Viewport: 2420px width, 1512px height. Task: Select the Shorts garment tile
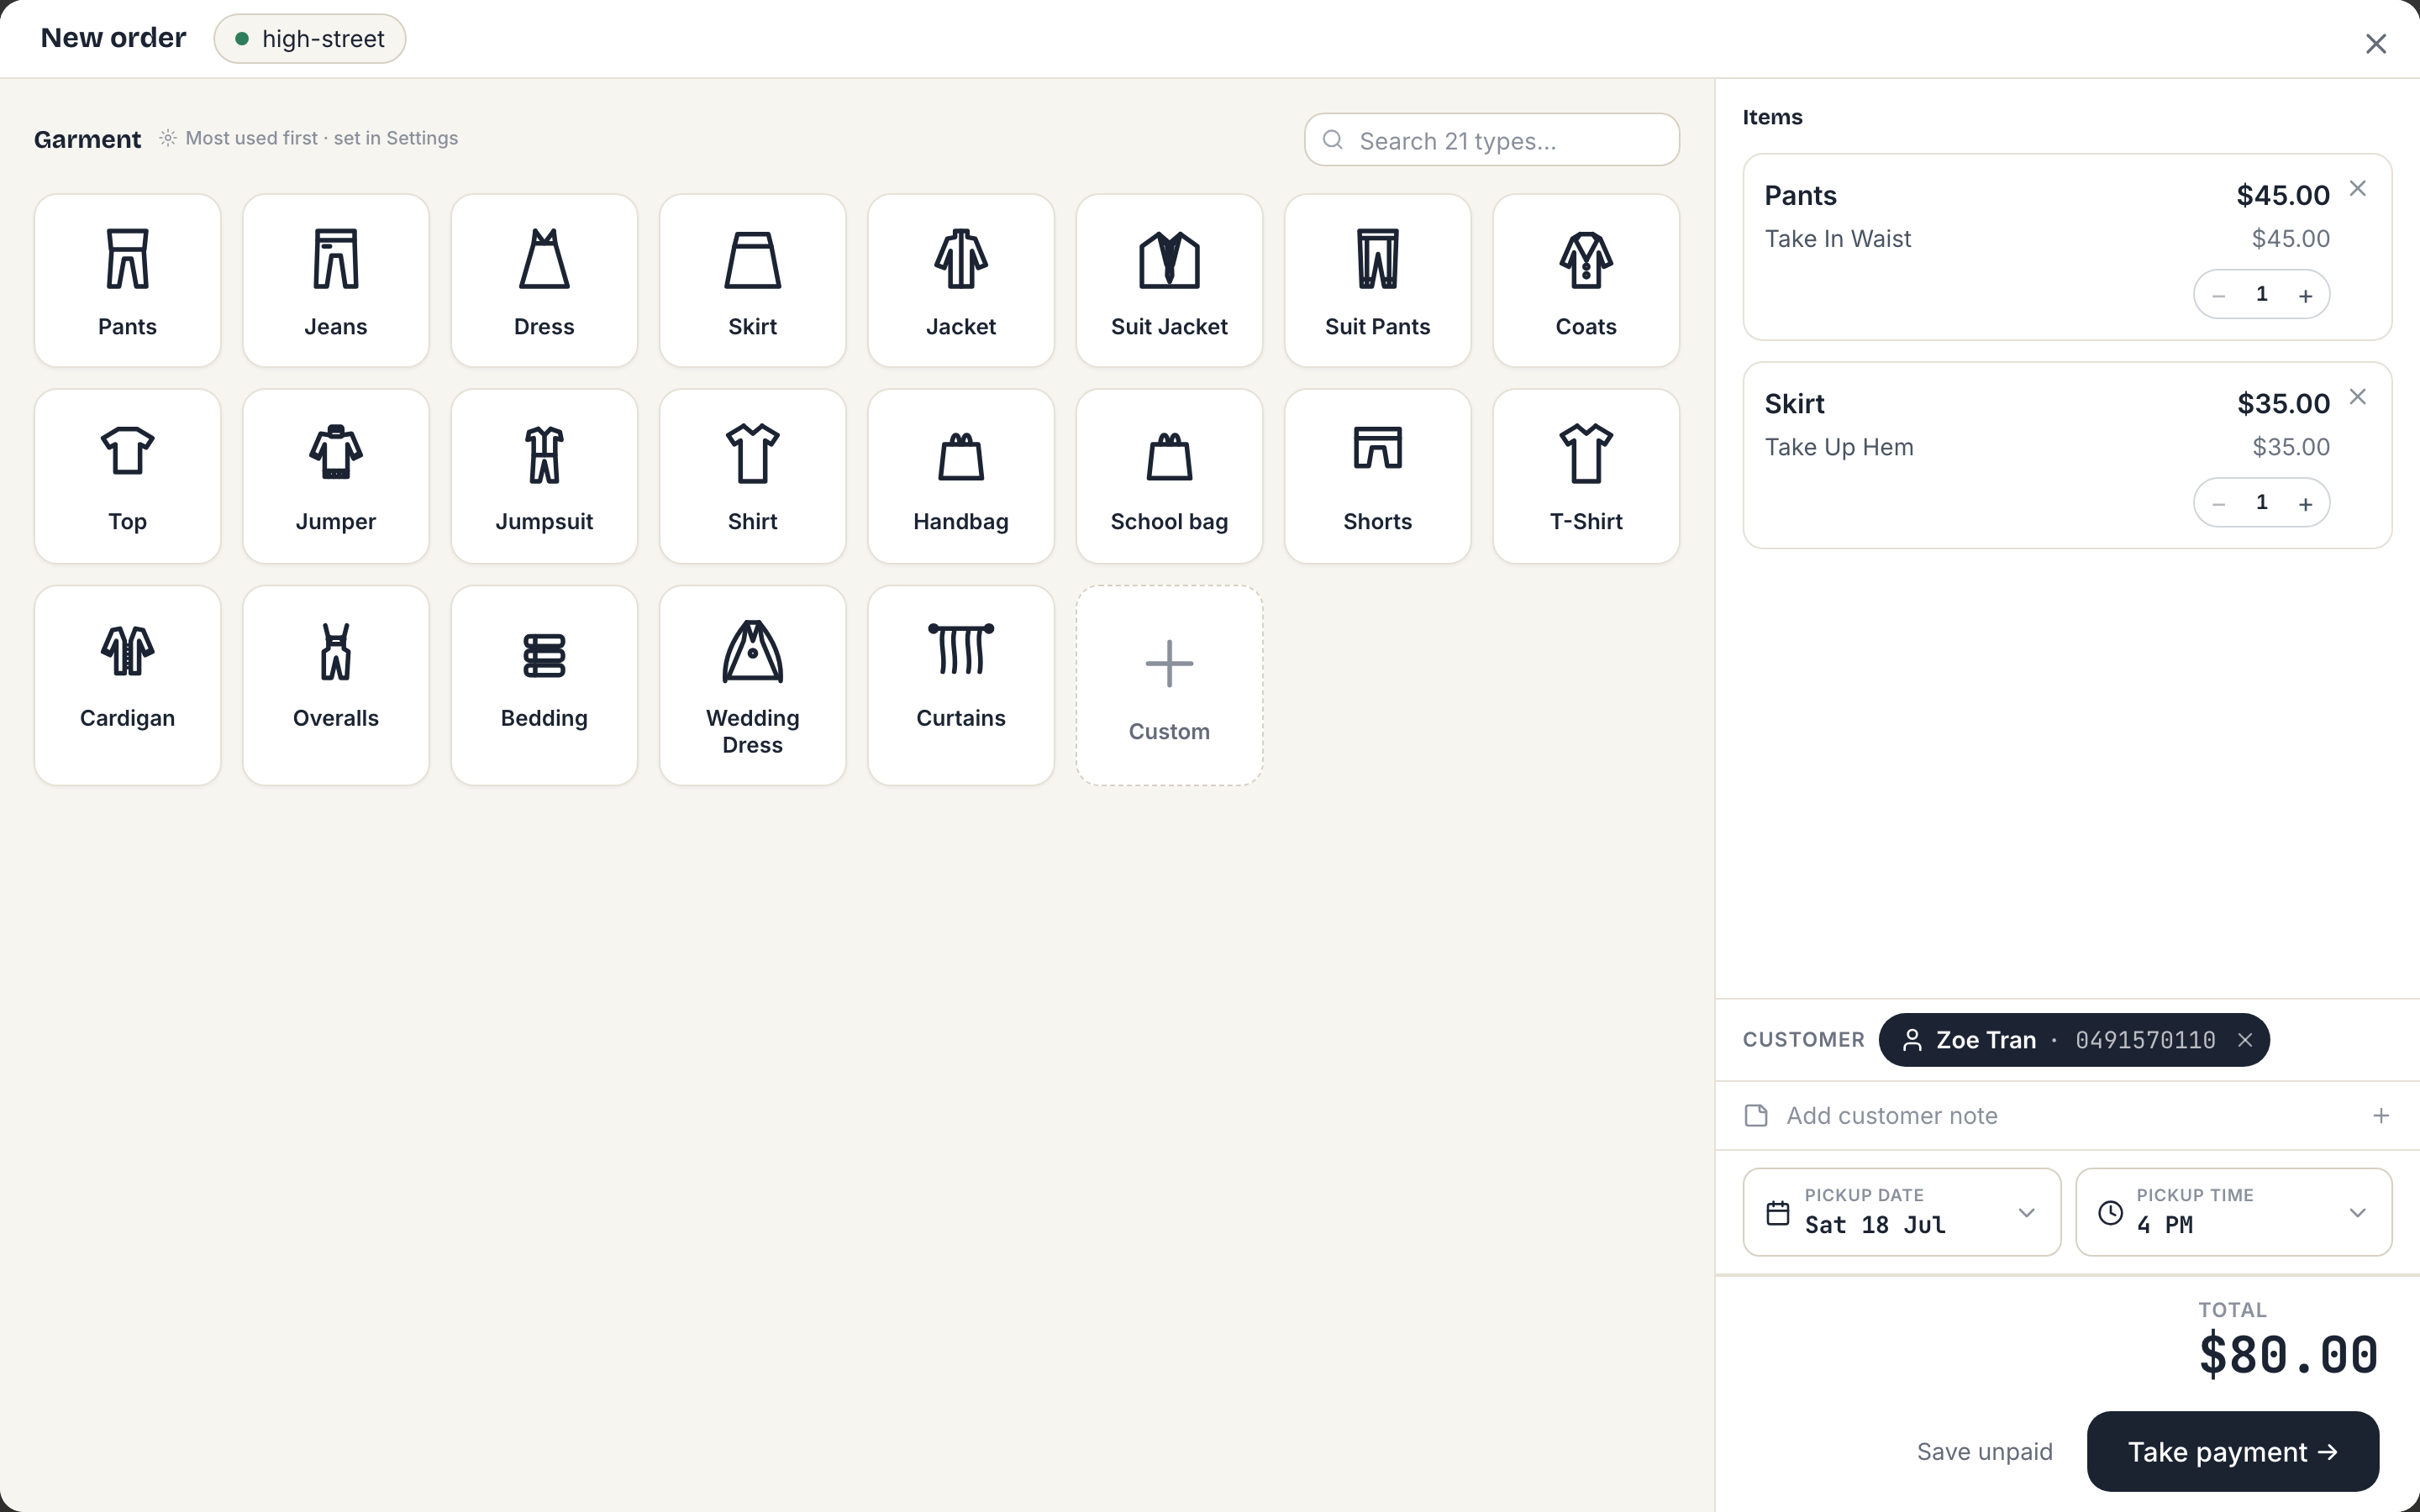(1378, 476)
